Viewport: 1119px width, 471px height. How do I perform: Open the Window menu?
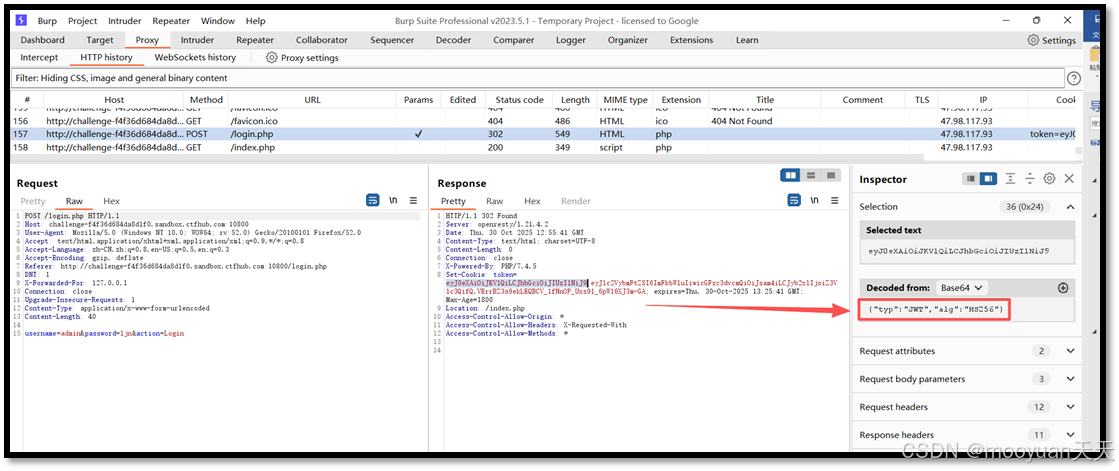pyautogui.click(x=218, y=21)
